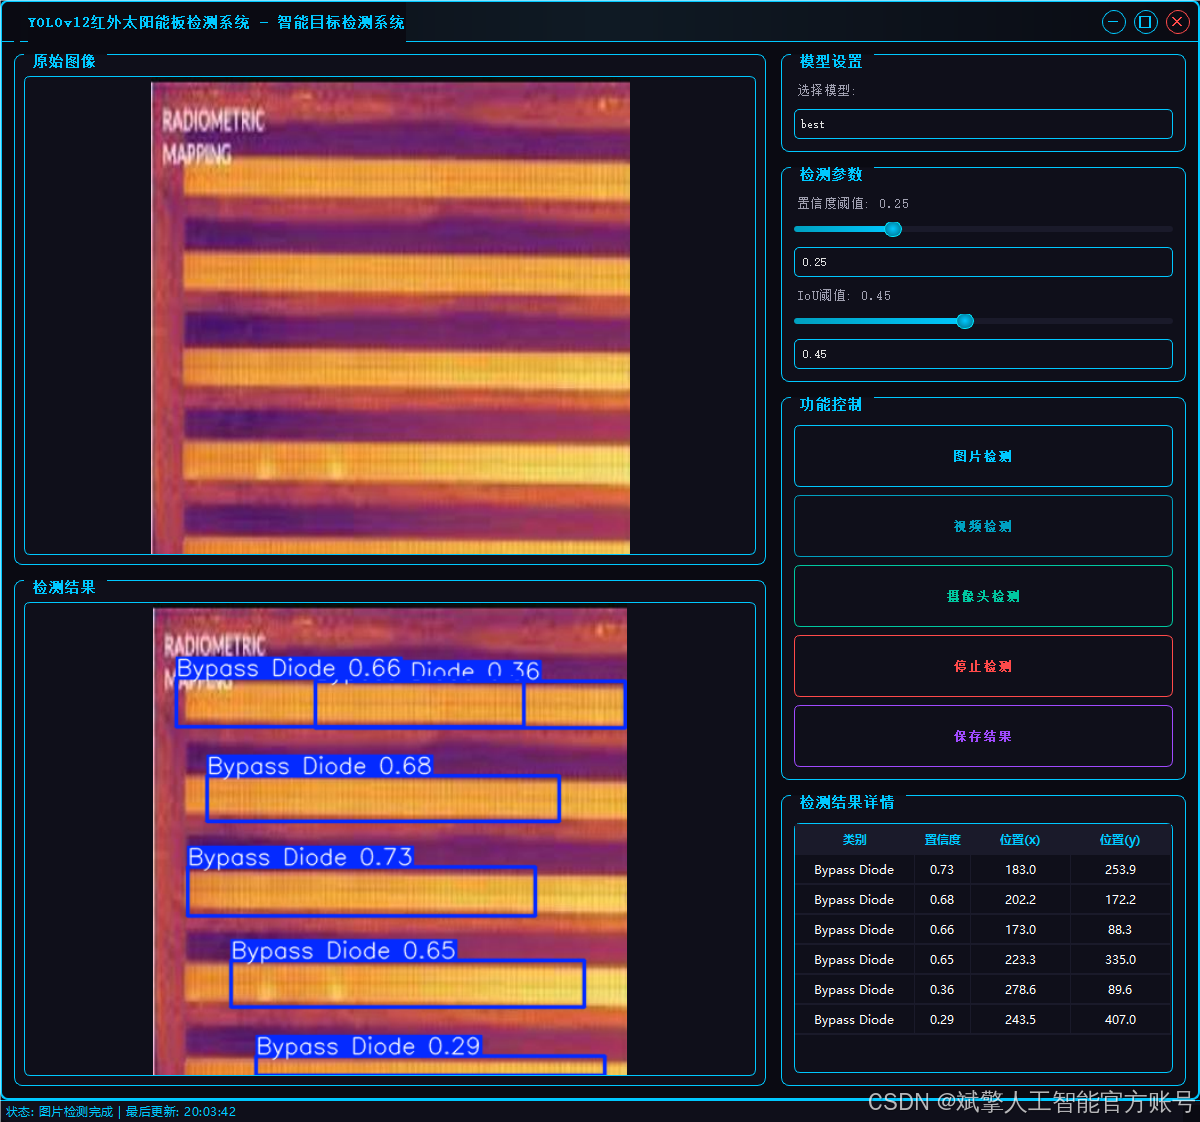Image resolution: width=1200 pixels, height=1122 pixels.
Task: Sort table by 置信度 column header
Action: point(942,840)
